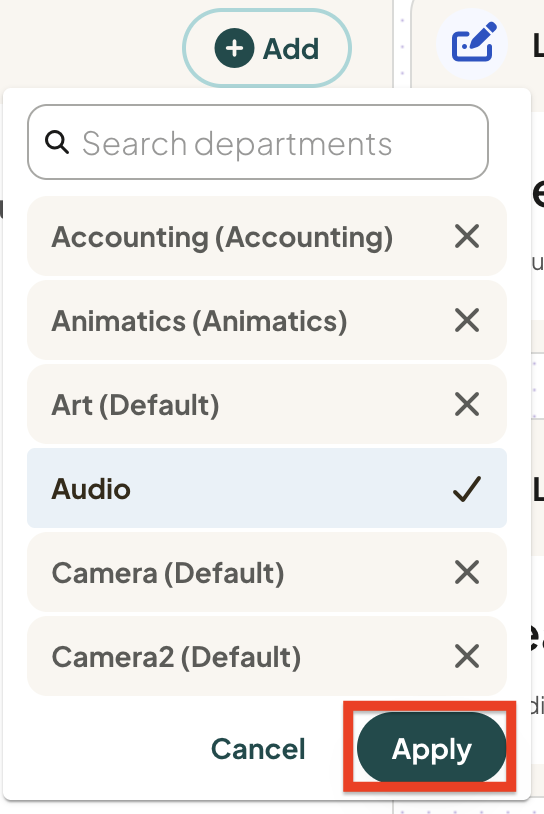Click the magnifier search icon
Image resolution: width=544 pixels, height=814 pixels.
tap(57, 142)
